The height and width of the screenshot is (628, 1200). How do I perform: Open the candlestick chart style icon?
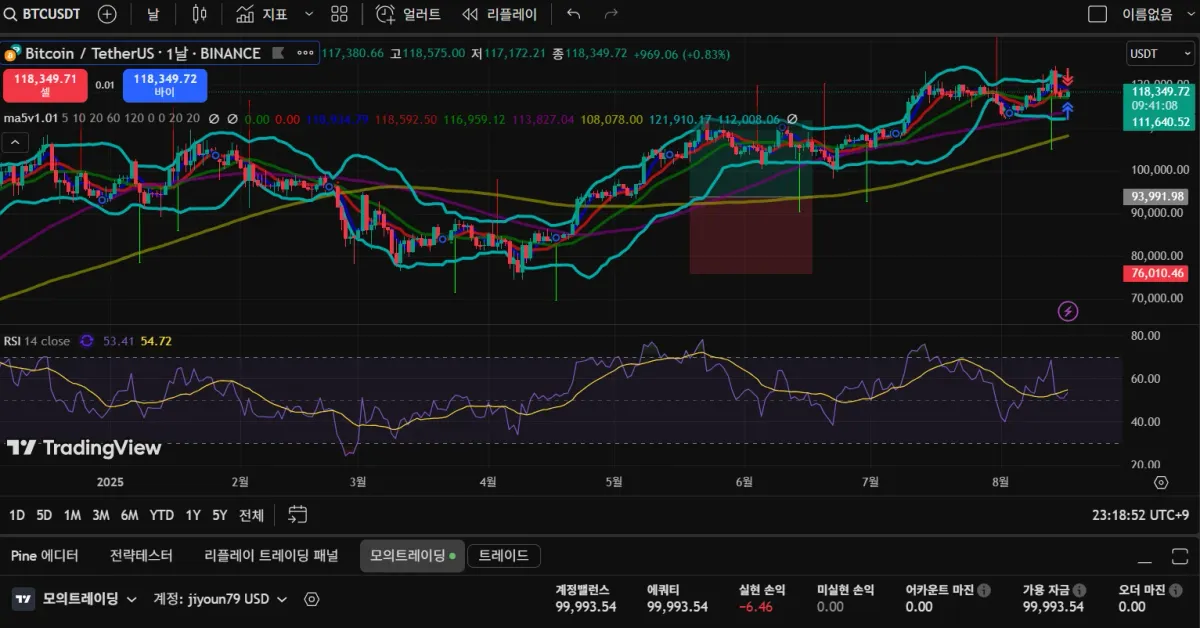pyautogui.click(x=199, y=14)
